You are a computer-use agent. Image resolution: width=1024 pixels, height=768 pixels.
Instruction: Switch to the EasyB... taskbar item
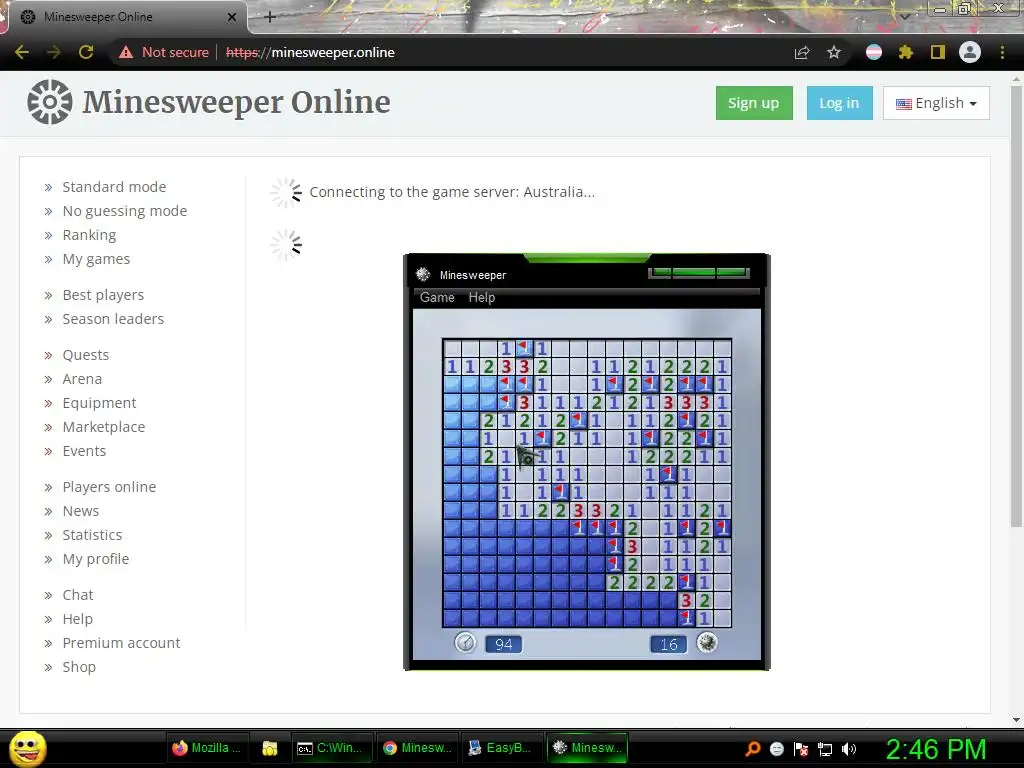pos(502,748)
